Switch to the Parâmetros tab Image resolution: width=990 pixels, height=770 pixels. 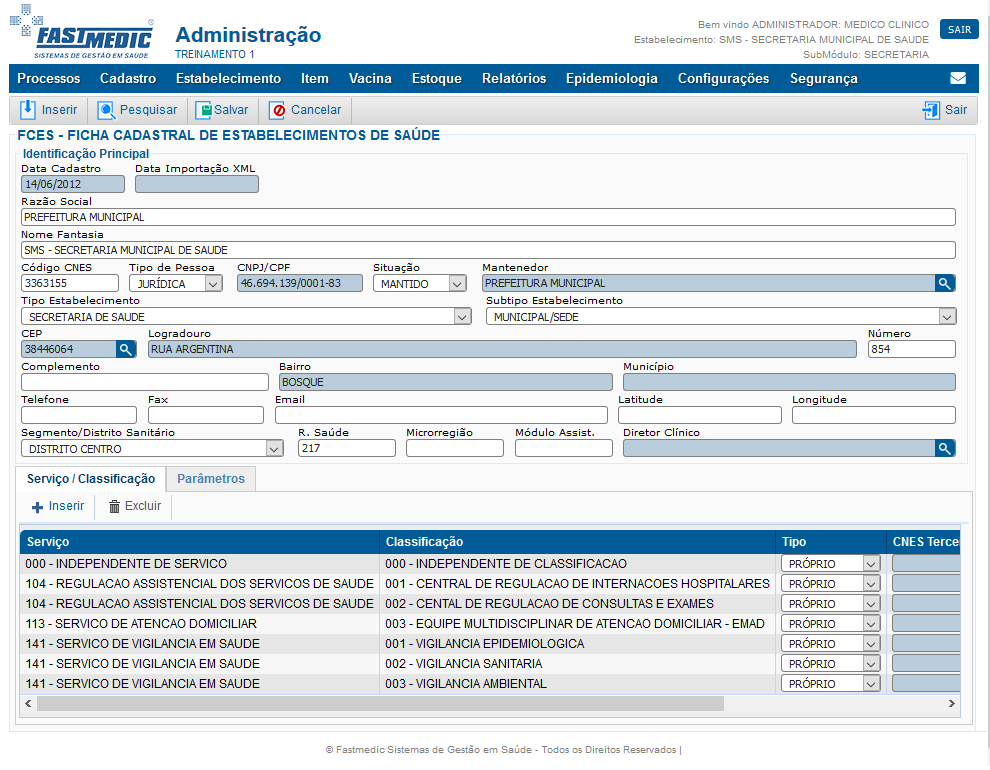(211, 478)
